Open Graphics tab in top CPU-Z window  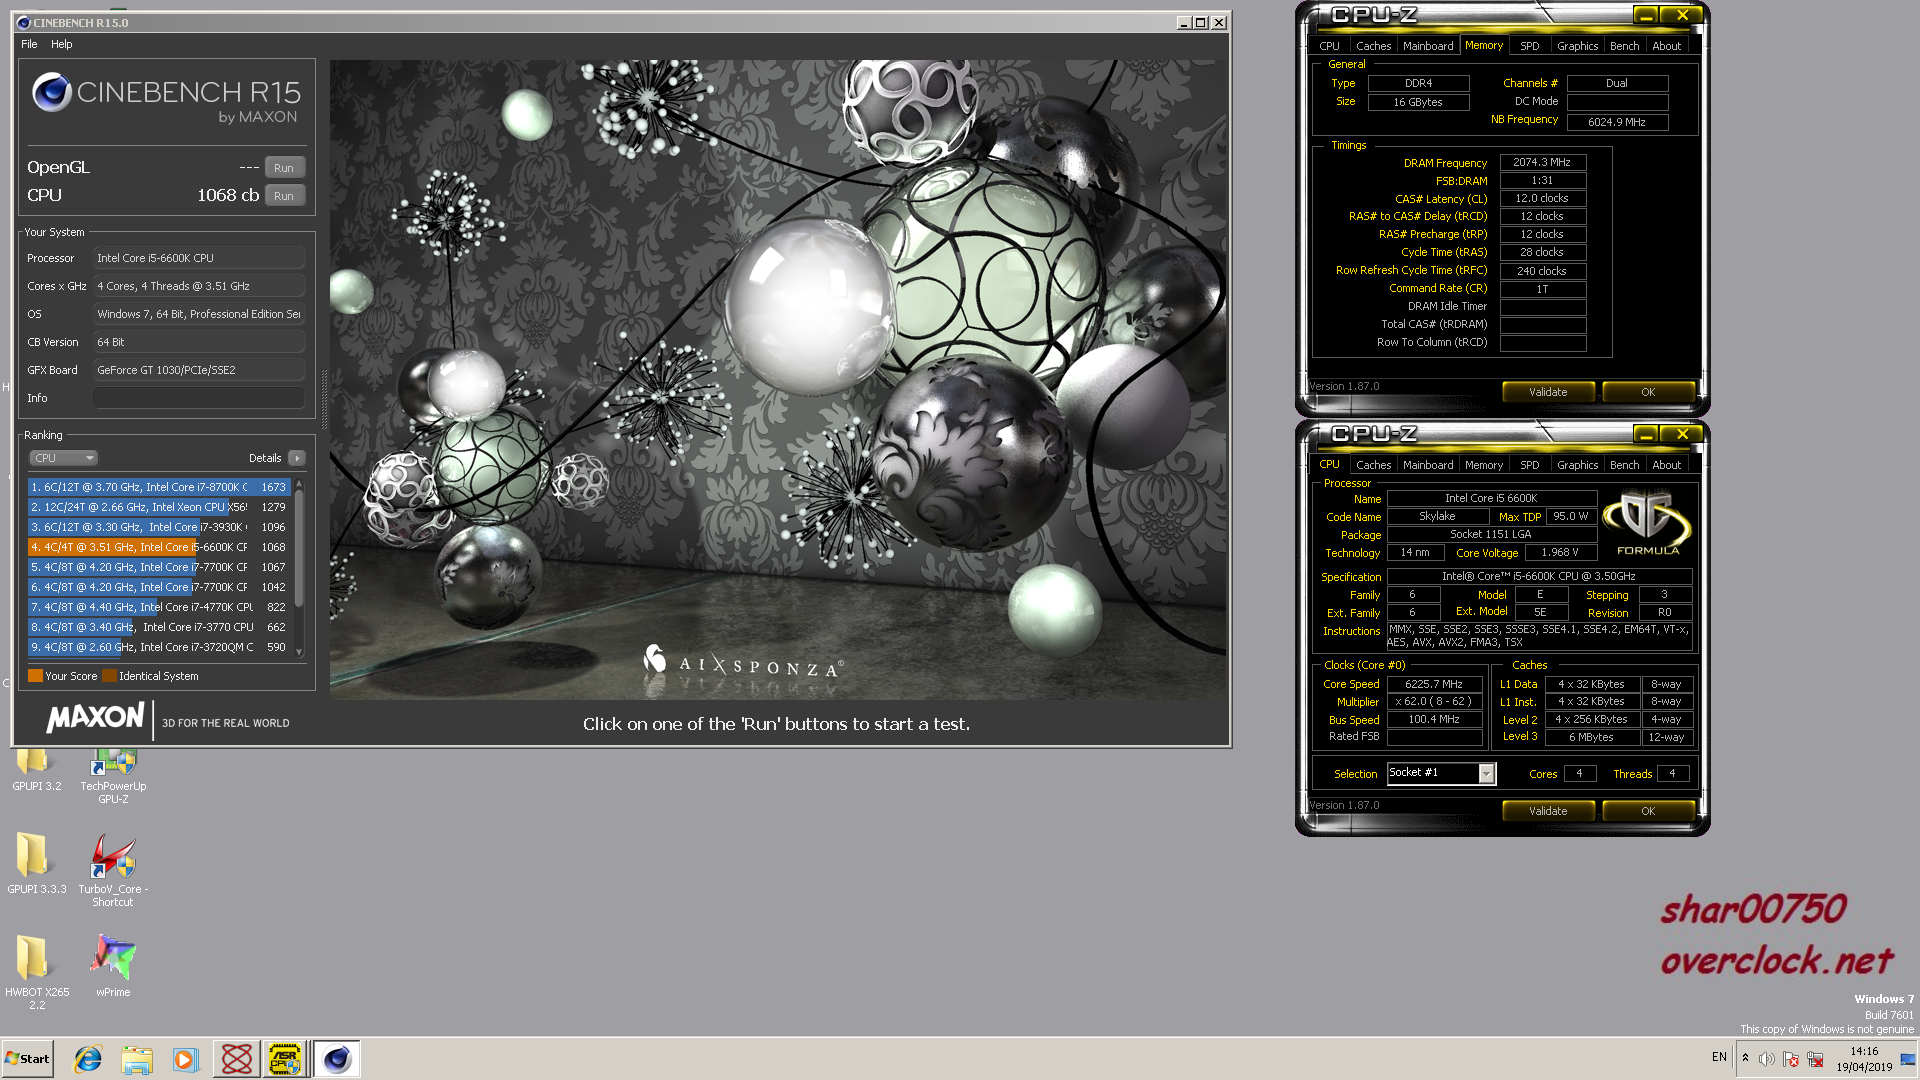pyautogui.click(x=1577, y=46)
